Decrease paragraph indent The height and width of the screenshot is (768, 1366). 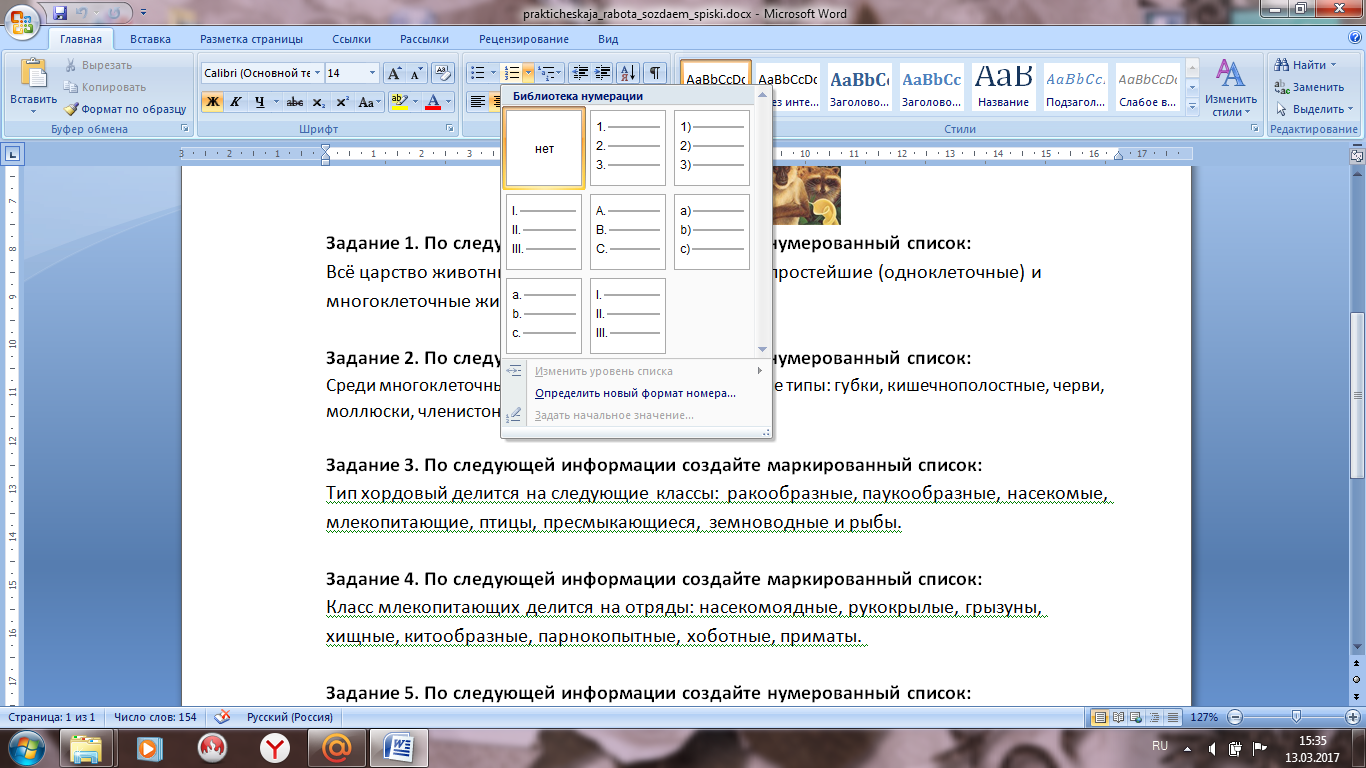(x=579, y=73)
